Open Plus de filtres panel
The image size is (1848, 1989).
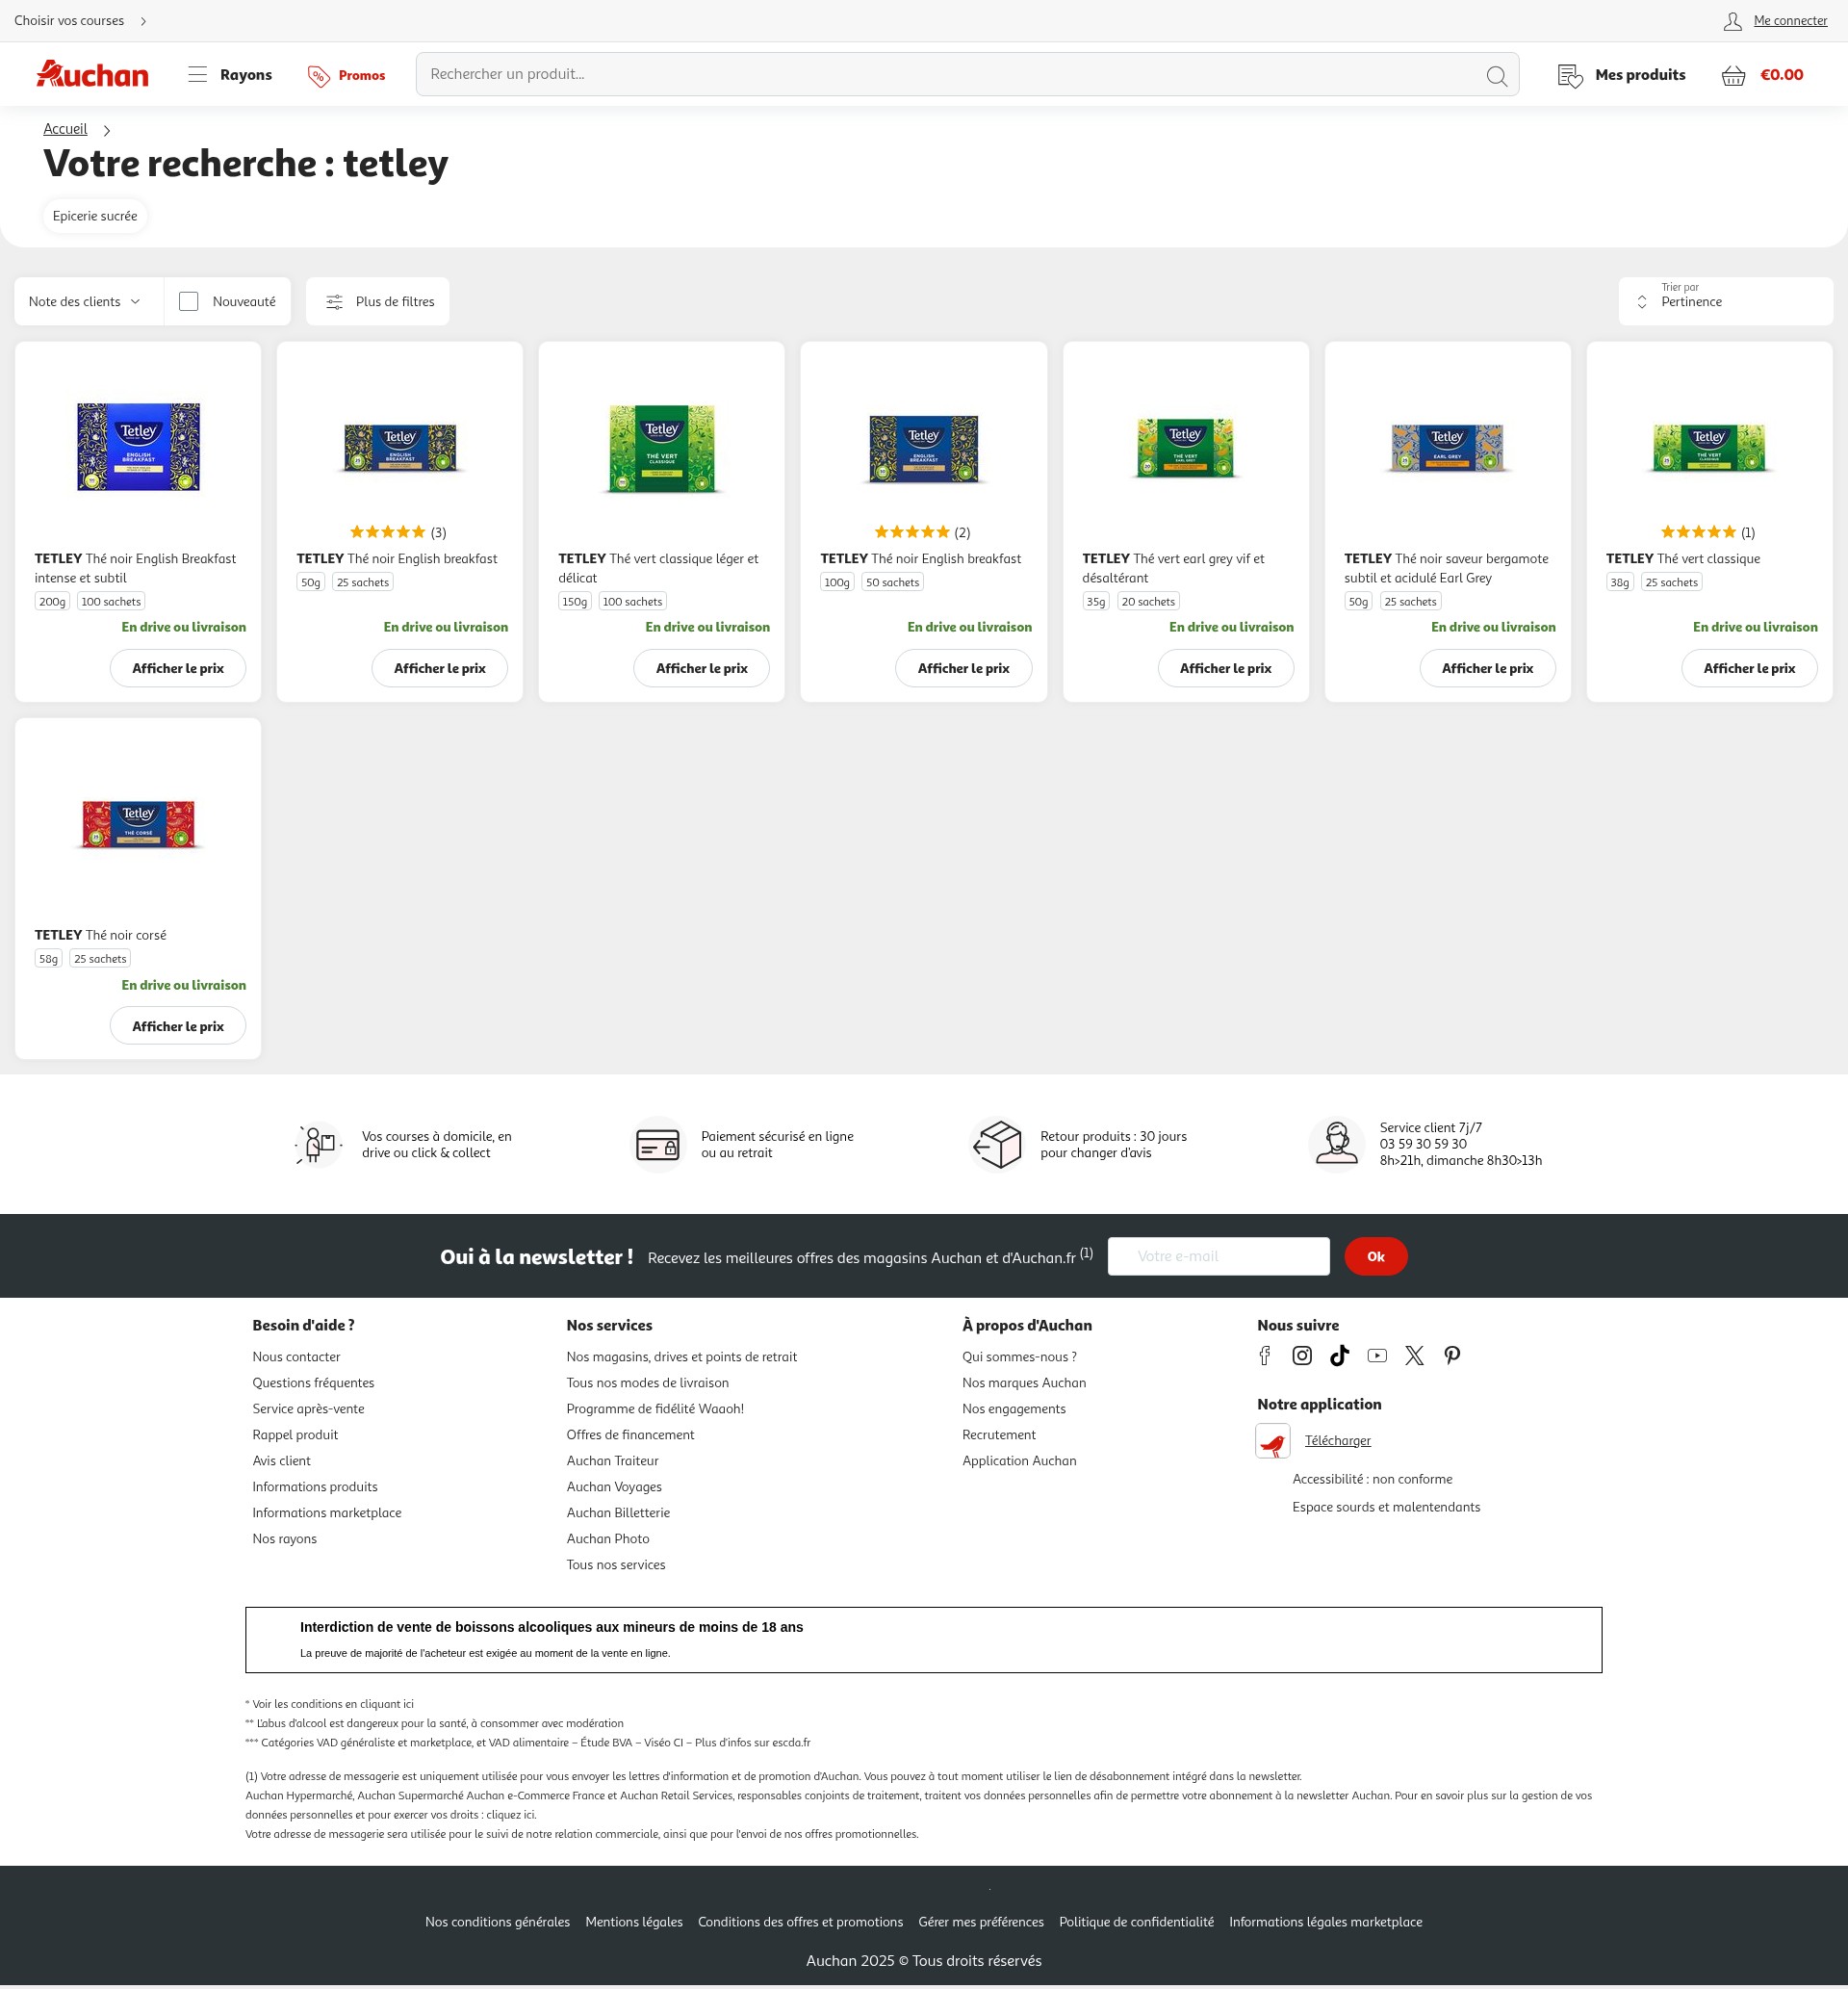377,301
